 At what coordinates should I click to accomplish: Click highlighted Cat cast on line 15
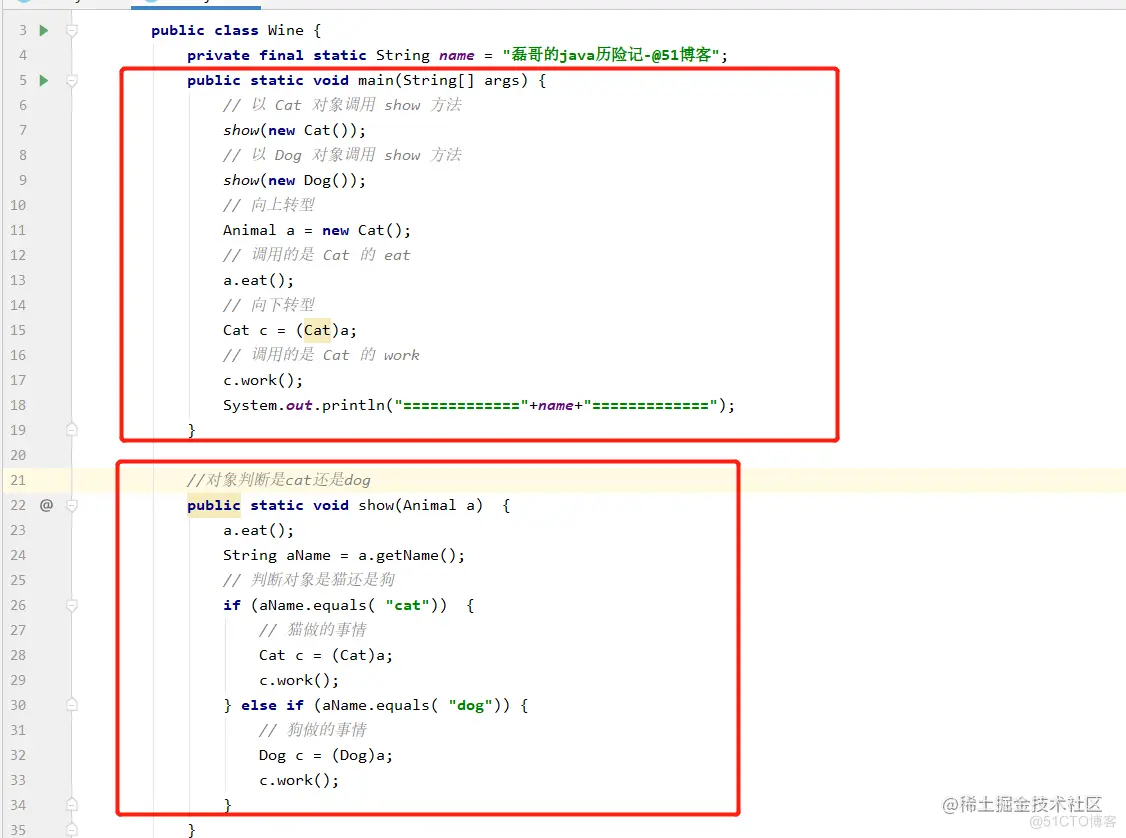(x=317, y=330)
